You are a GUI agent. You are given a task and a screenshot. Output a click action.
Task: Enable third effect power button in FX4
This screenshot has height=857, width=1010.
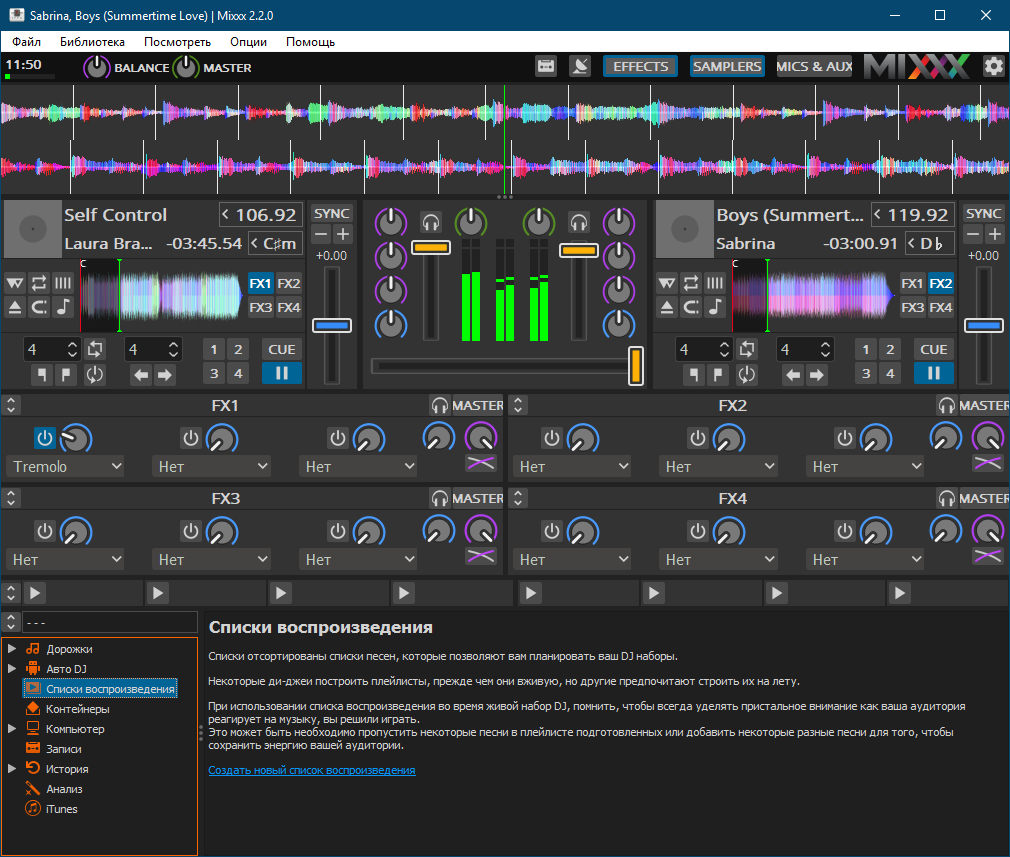pyautogui.click(x=844, y=531)
